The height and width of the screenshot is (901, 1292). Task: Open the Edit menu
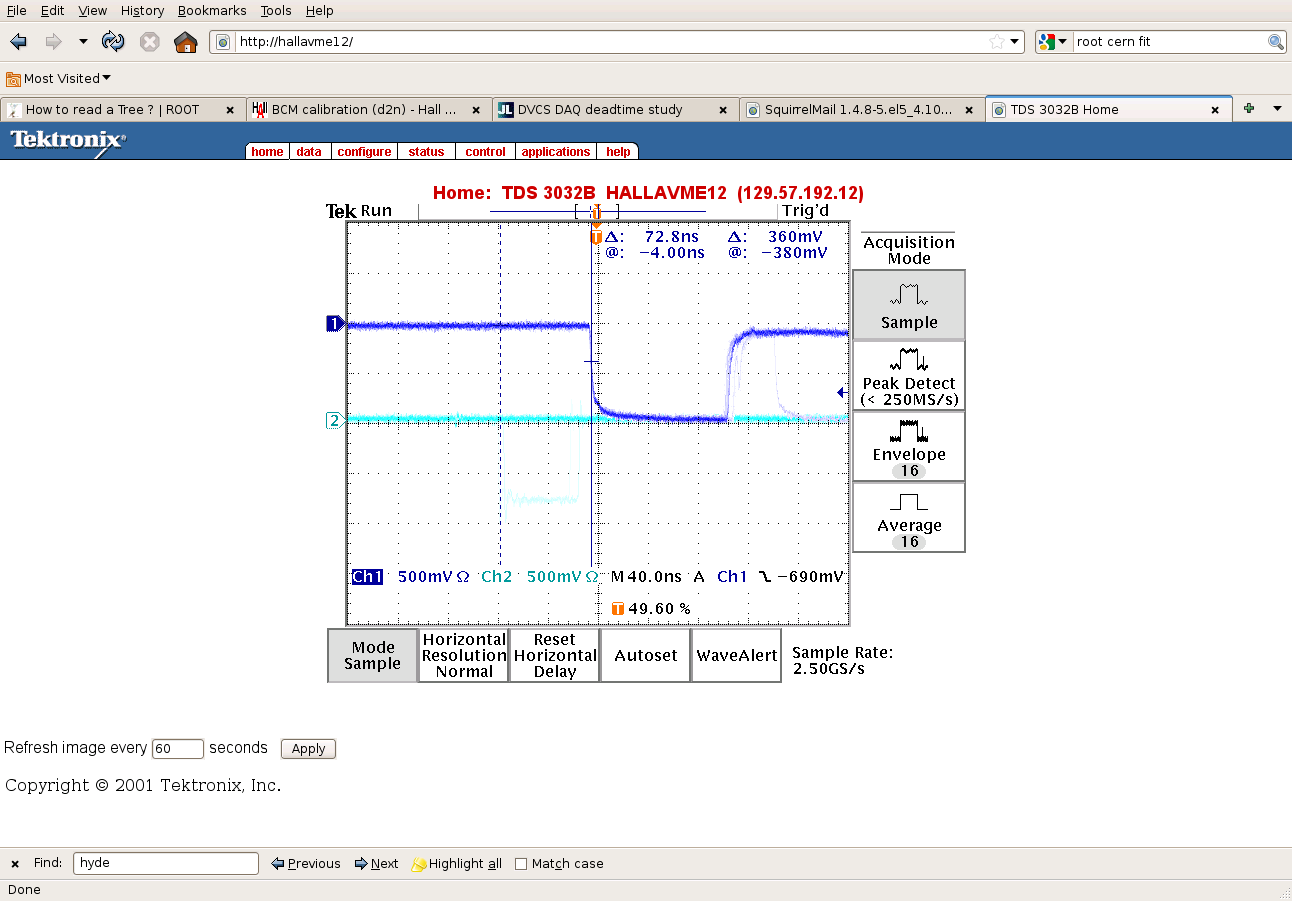tap(52, 10)
